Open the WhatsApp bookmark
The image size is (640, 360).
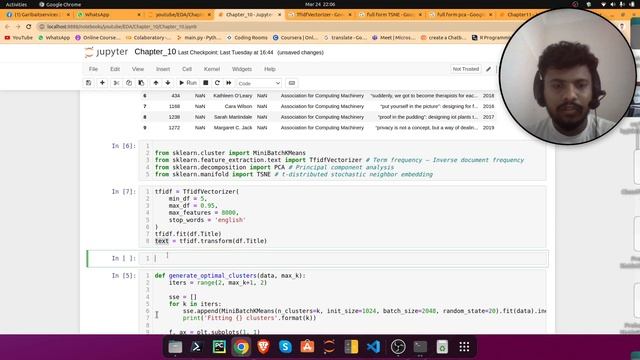tap(54, 38)
